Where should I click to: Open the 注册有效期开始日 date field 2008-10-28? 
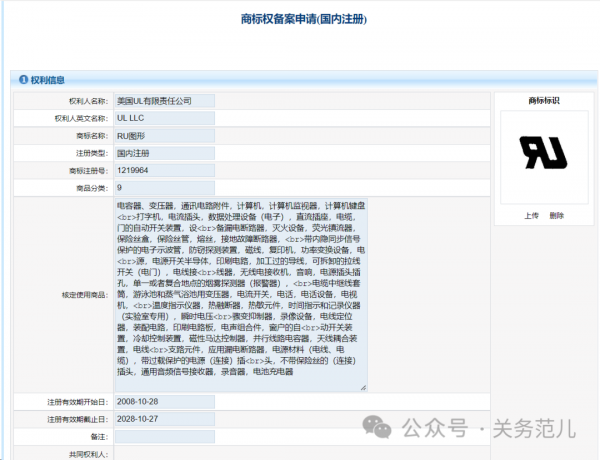(x=164, y=402)
